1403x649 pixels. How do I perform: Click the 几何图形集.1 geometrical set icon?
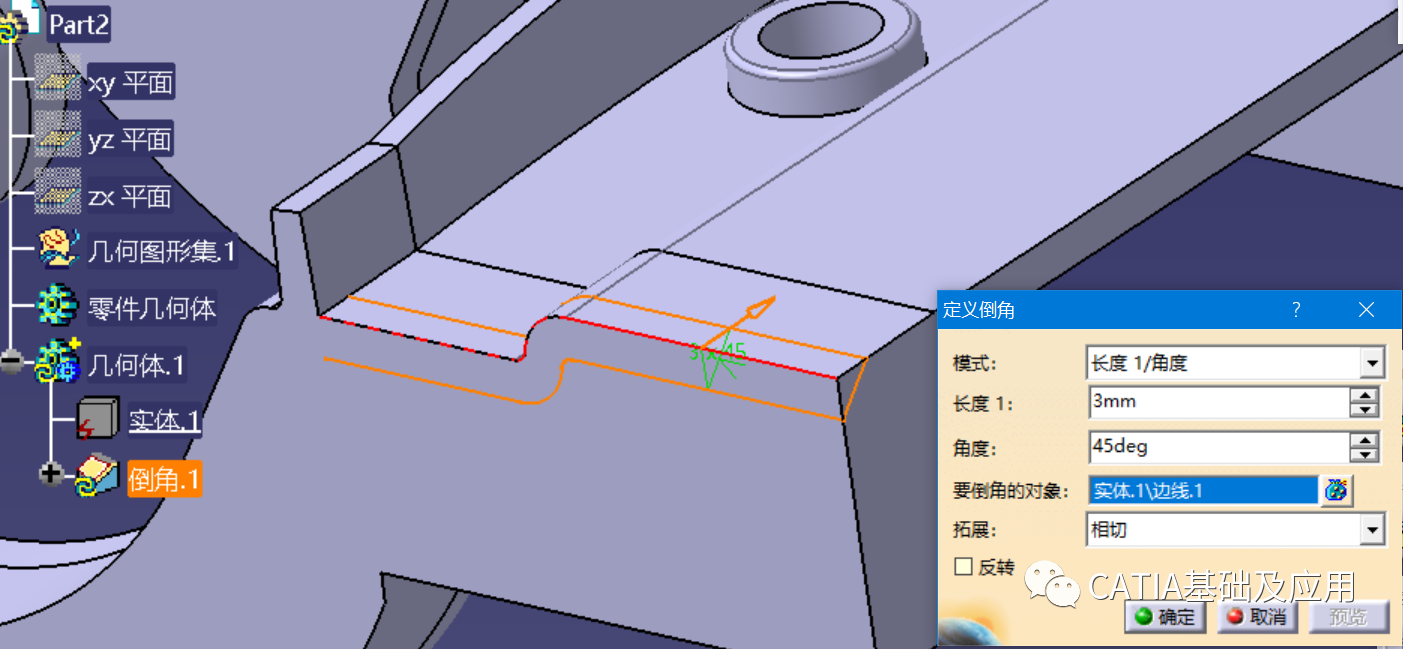(59, 250)
